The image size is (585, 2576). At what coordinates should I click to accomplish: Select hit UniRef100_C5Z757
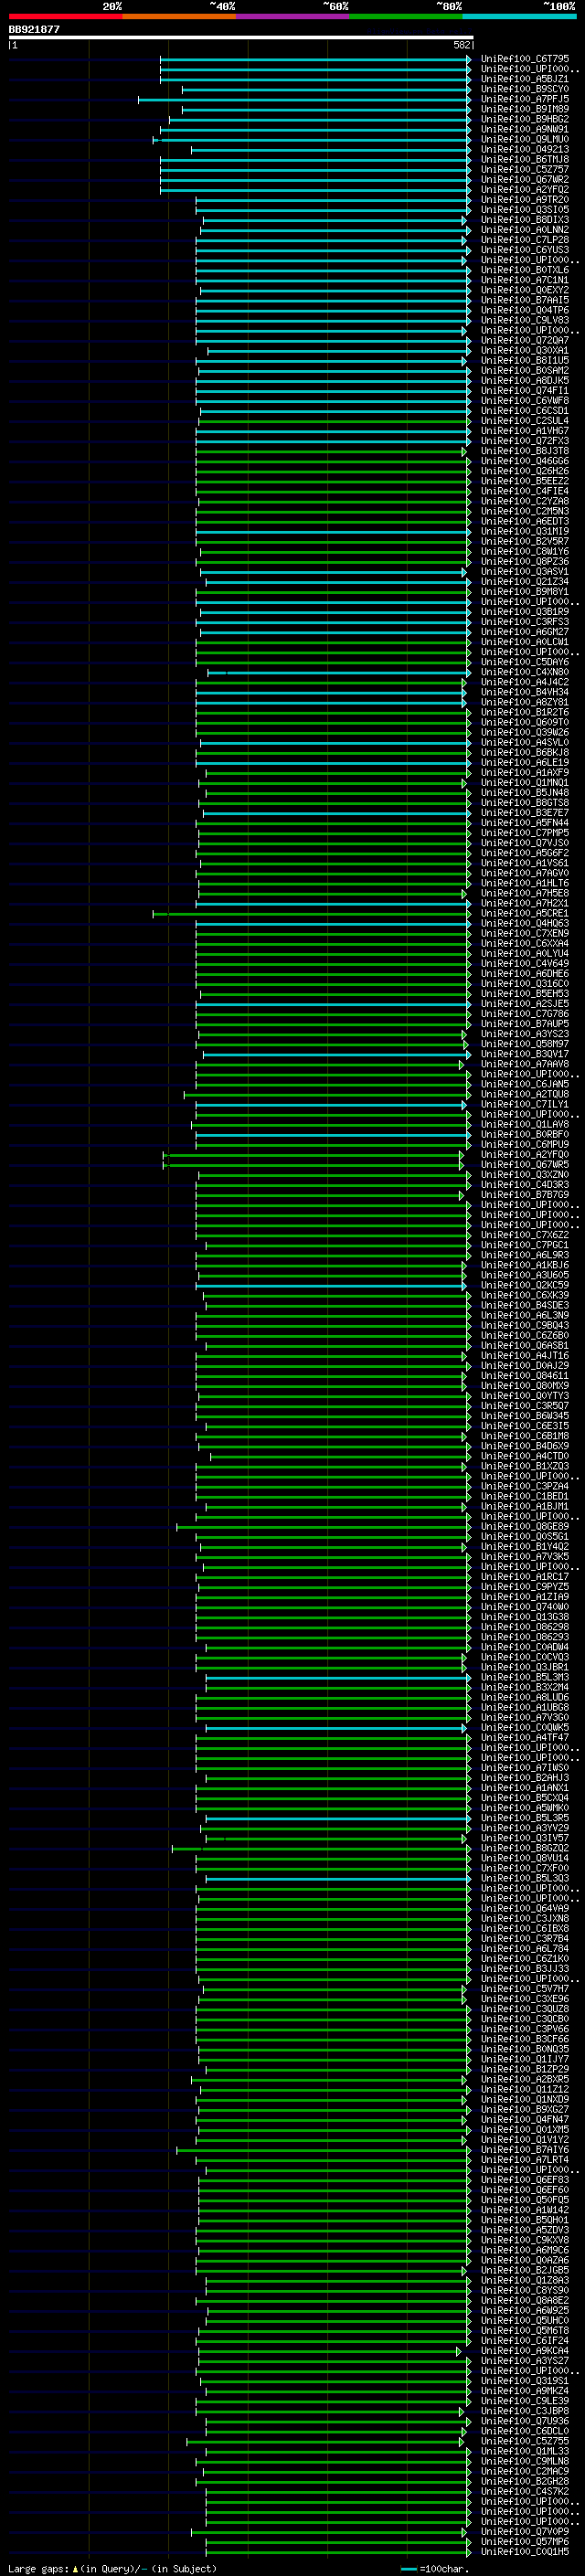pyautogui.click(x=524, y=169)
